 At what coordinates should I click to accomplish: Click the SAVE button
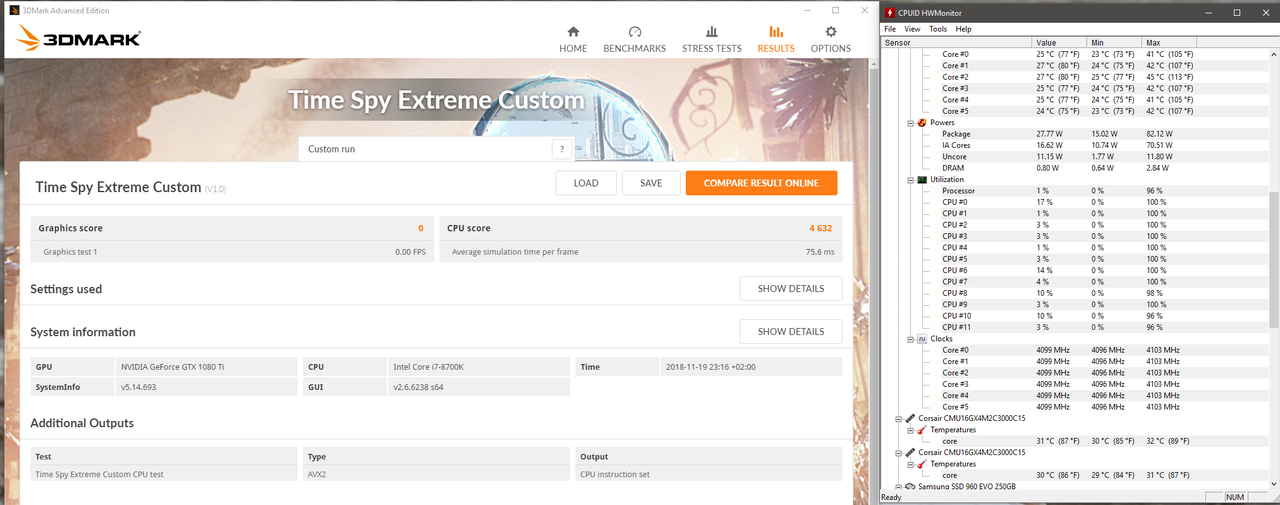click(651, 183)
